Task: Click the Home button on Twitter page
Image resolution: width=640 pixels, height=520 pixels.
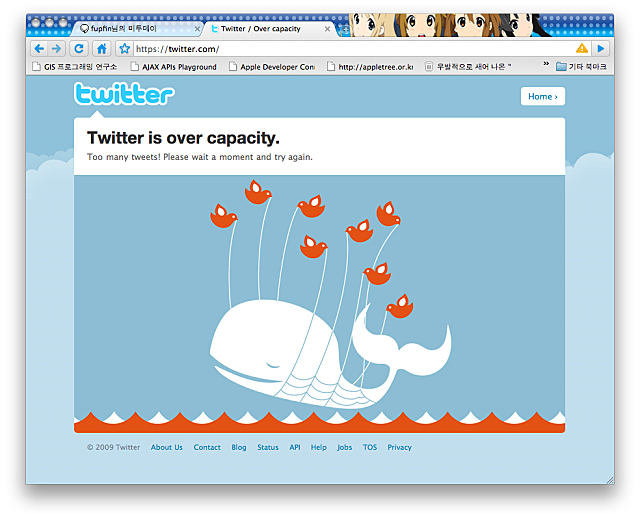Action: point(543,96)
